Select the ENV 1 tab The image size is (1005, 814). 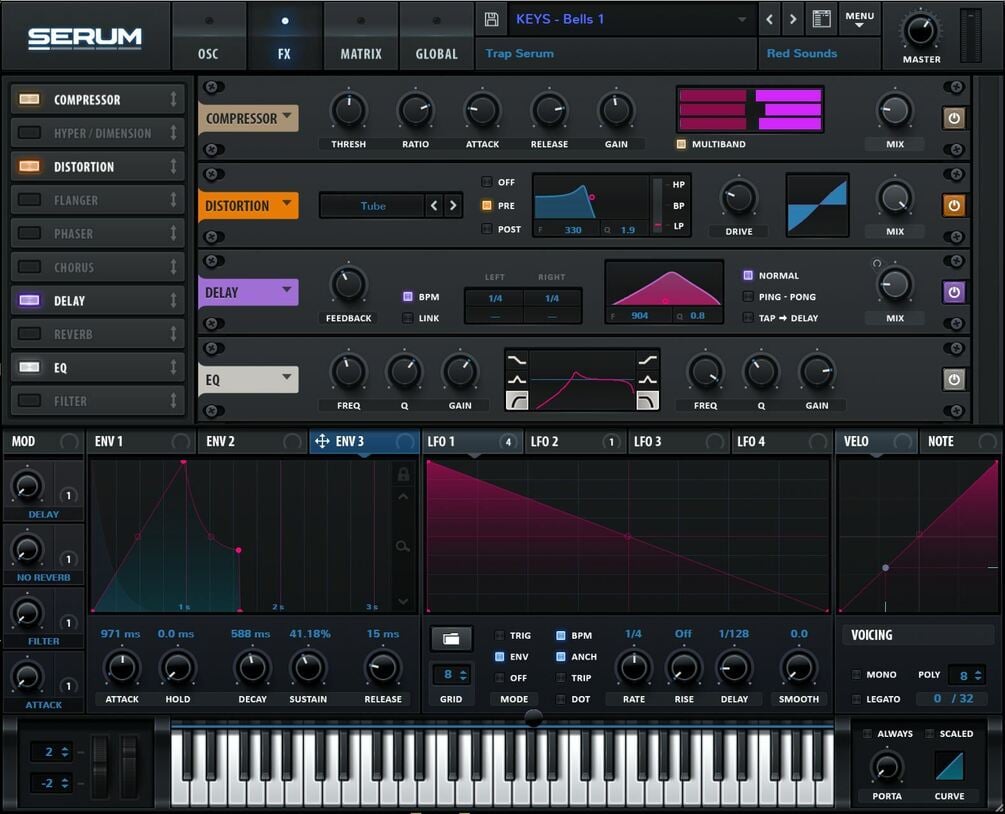pos(141,441)
